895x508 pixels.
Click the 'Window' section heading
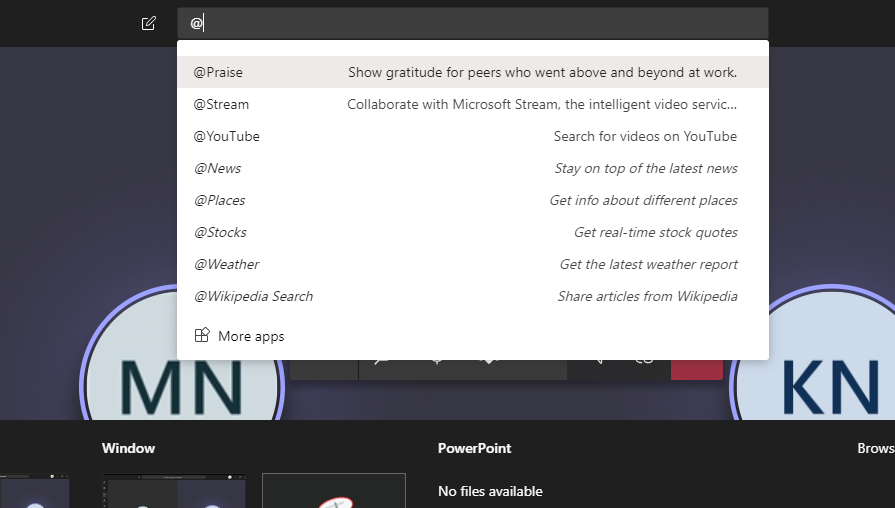pyautogui.click(x=128, y=449)
